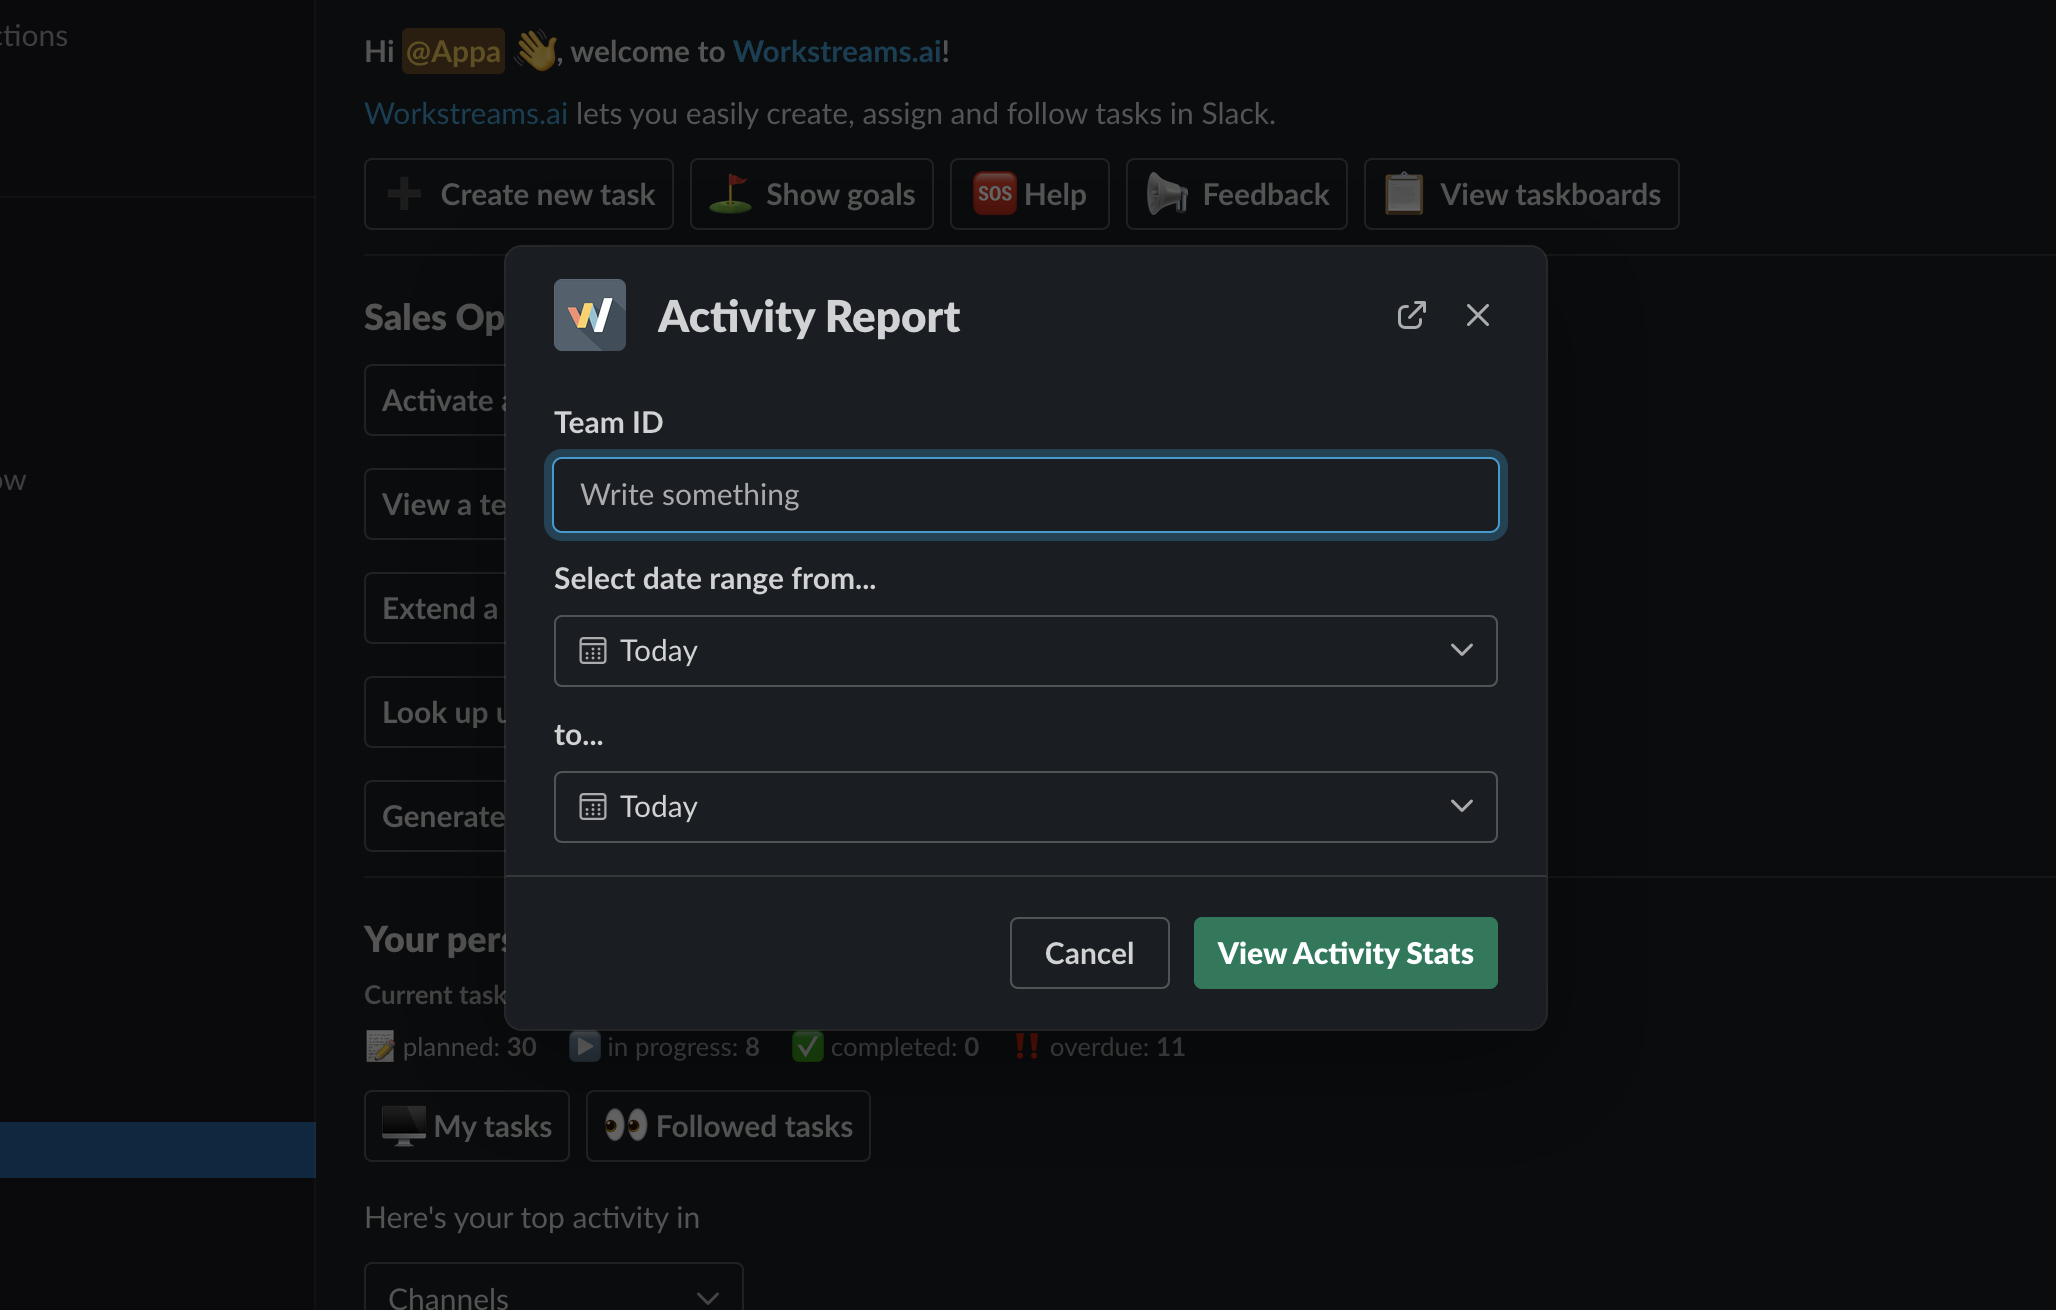Click calendar icon in the from date field
Screen dimensions: 2056x1310
(x=593, y=651)
